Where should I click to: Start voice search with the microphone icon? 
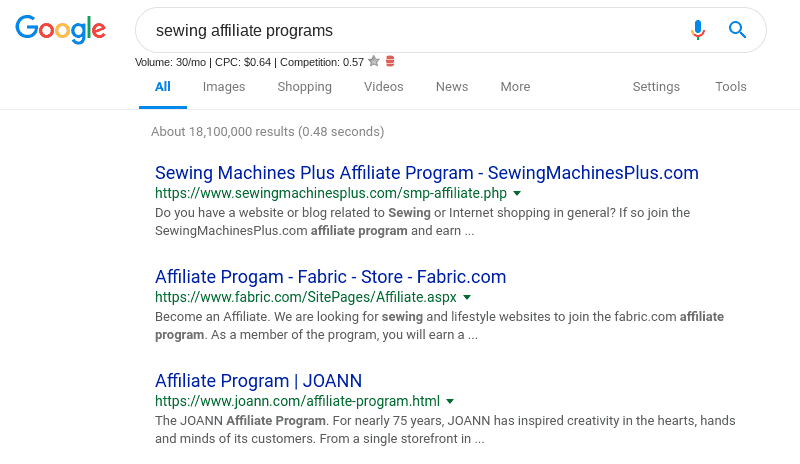pyautogui.click(x=697, y=30)
